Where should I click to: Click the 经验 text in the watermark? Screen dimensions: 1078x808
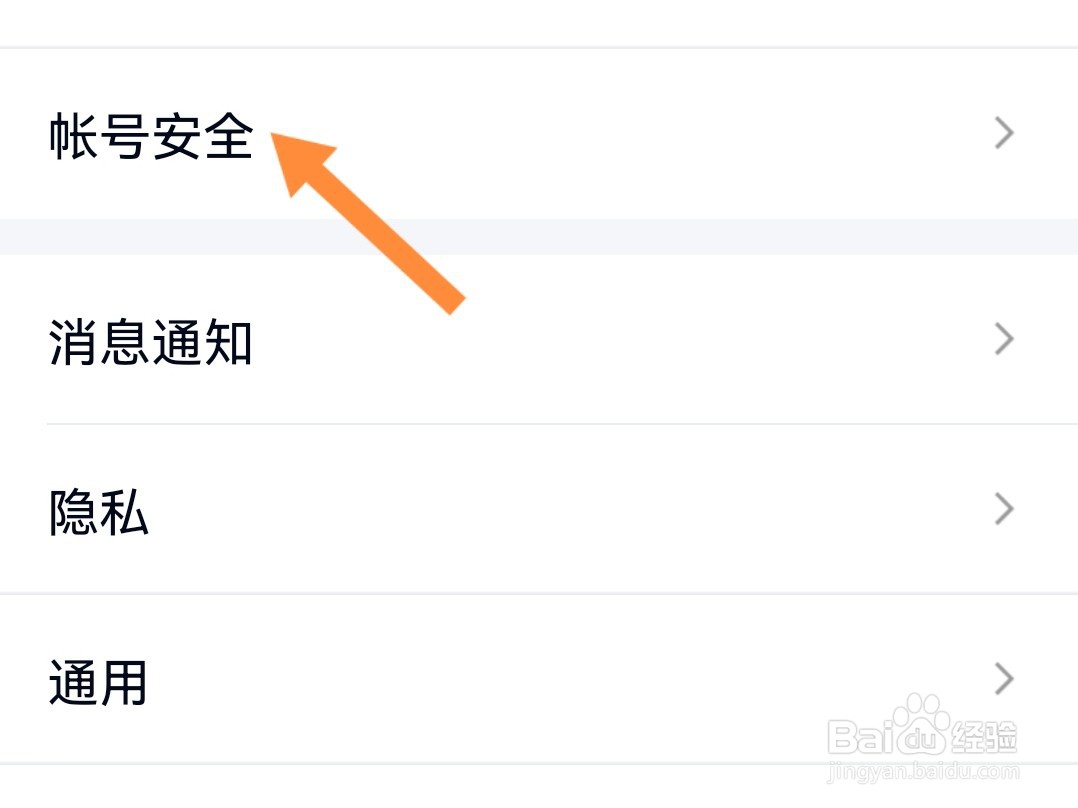click(x=985, y=738)
